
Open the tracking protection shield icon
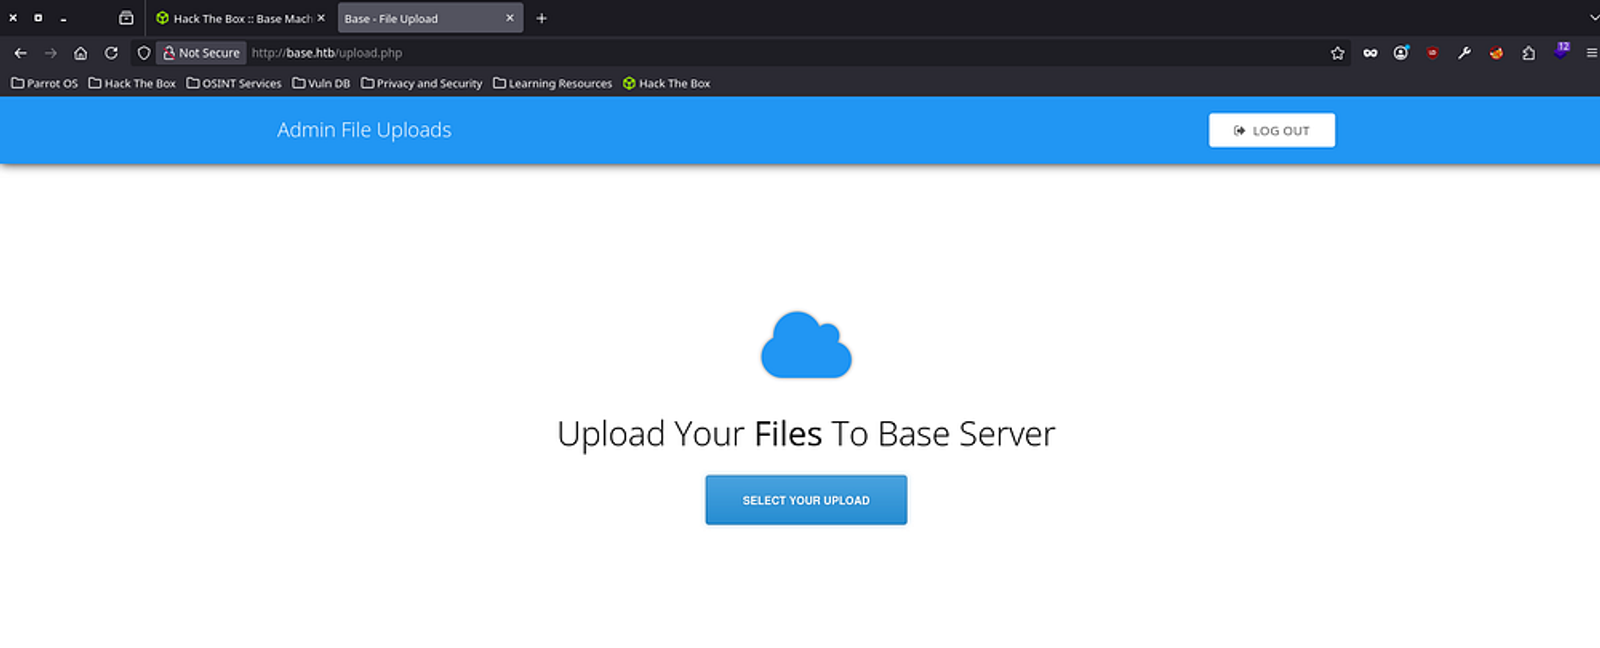(144, 53)
